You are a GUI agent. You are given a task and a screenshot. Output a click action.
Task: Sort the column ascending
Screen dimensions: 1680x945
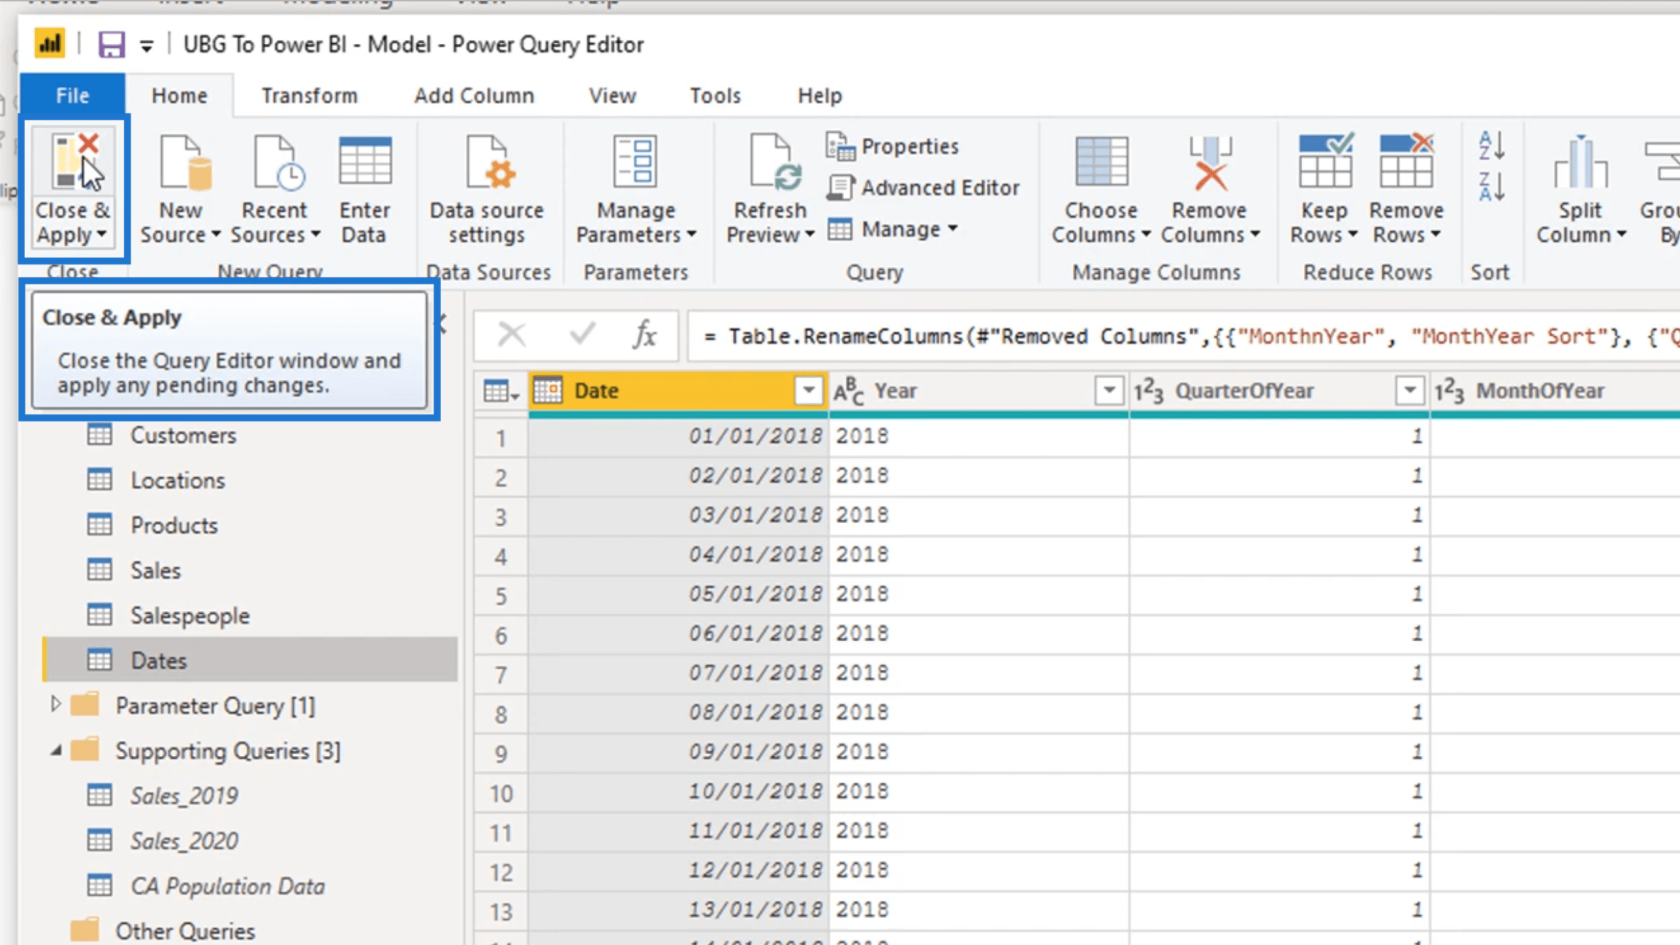pos(1491,146)
